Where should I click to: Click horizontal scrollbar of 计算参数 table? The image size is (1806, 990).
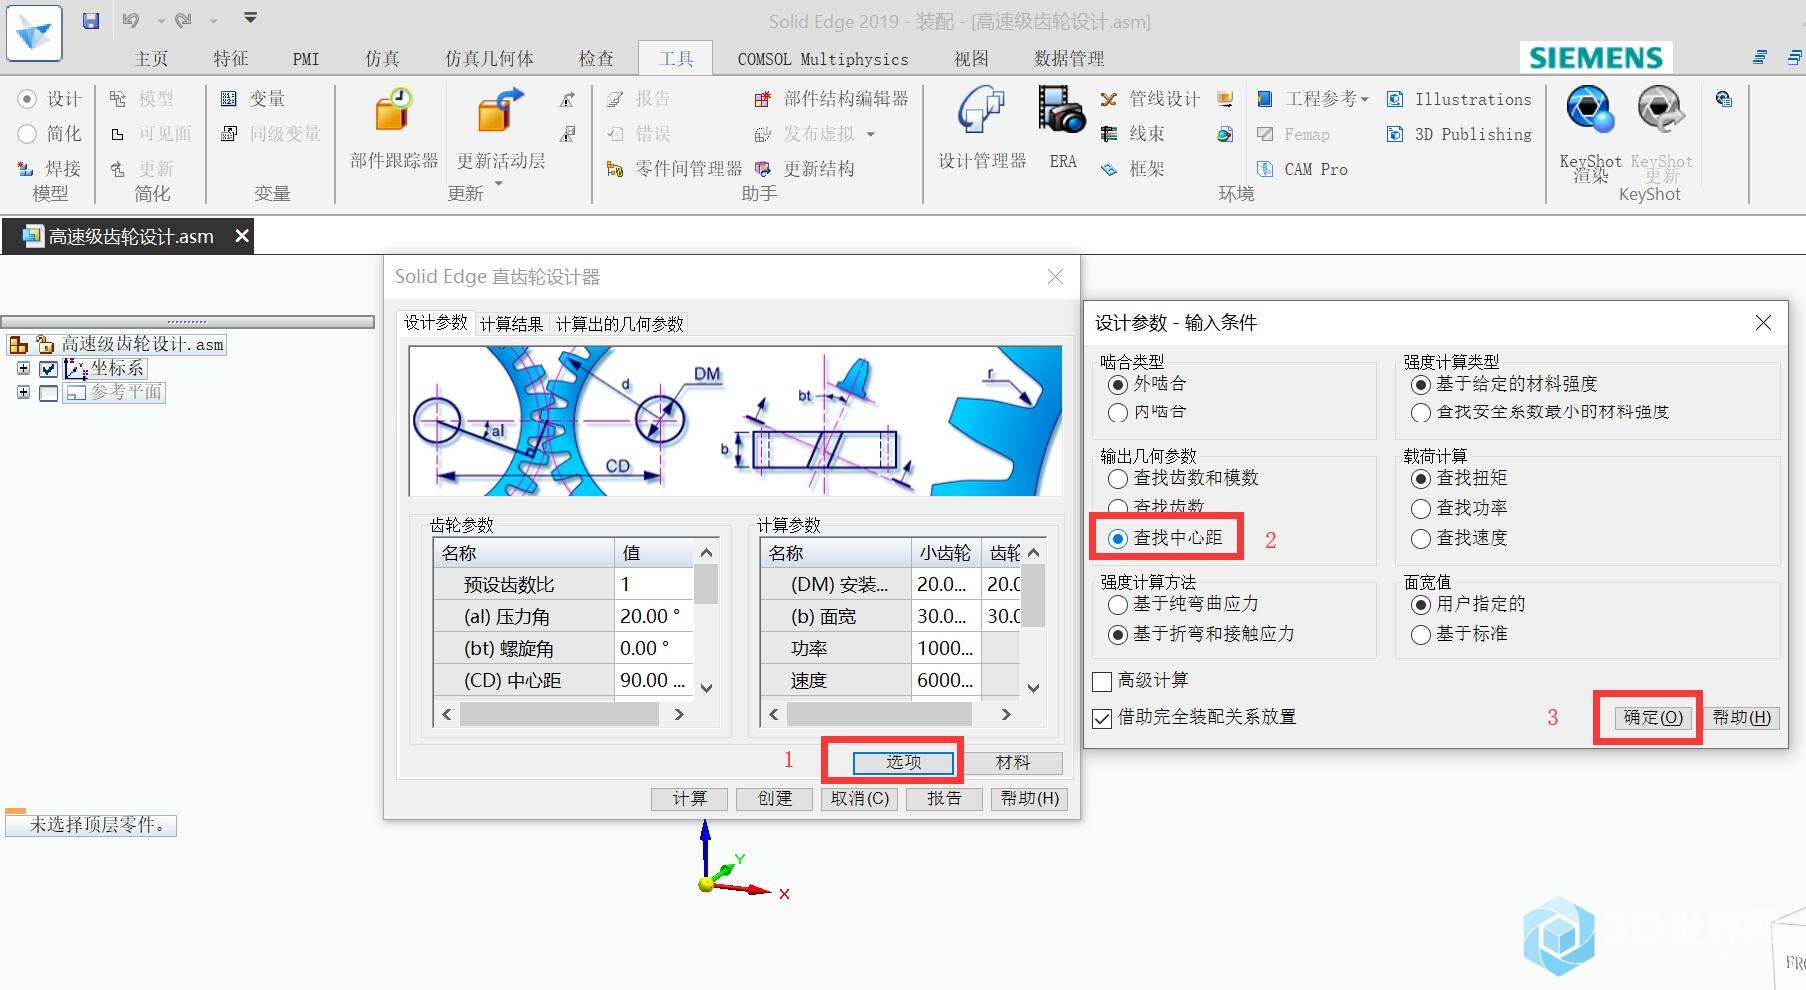890,714
